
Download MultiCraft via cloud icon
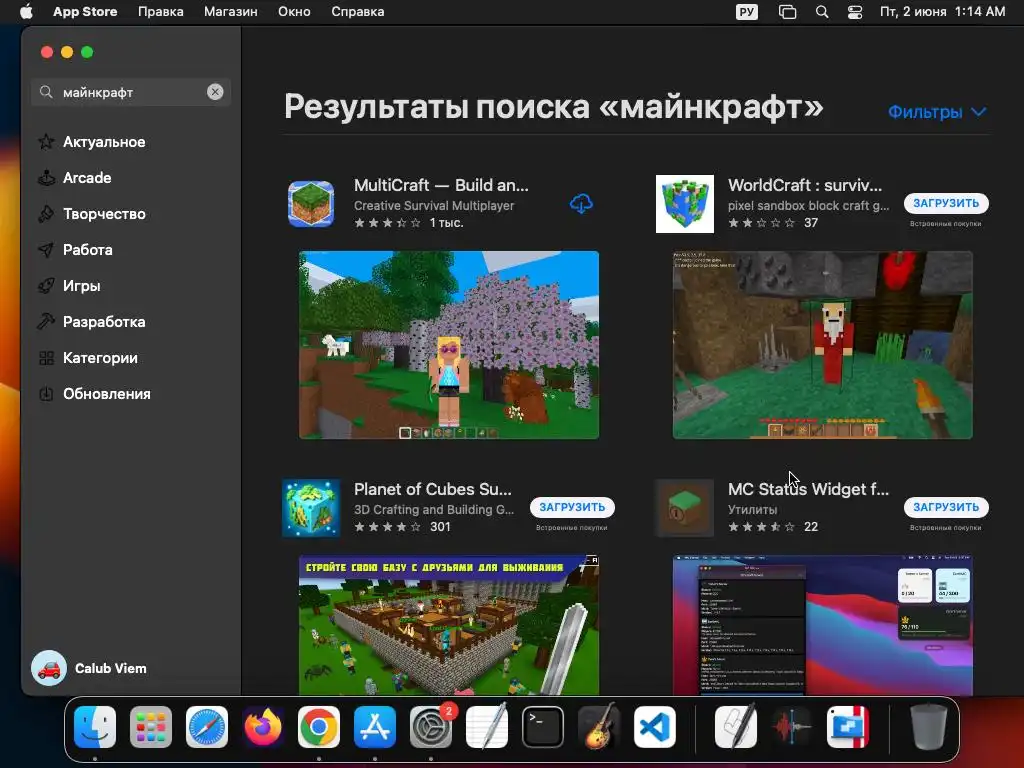(x=581, y=204)
